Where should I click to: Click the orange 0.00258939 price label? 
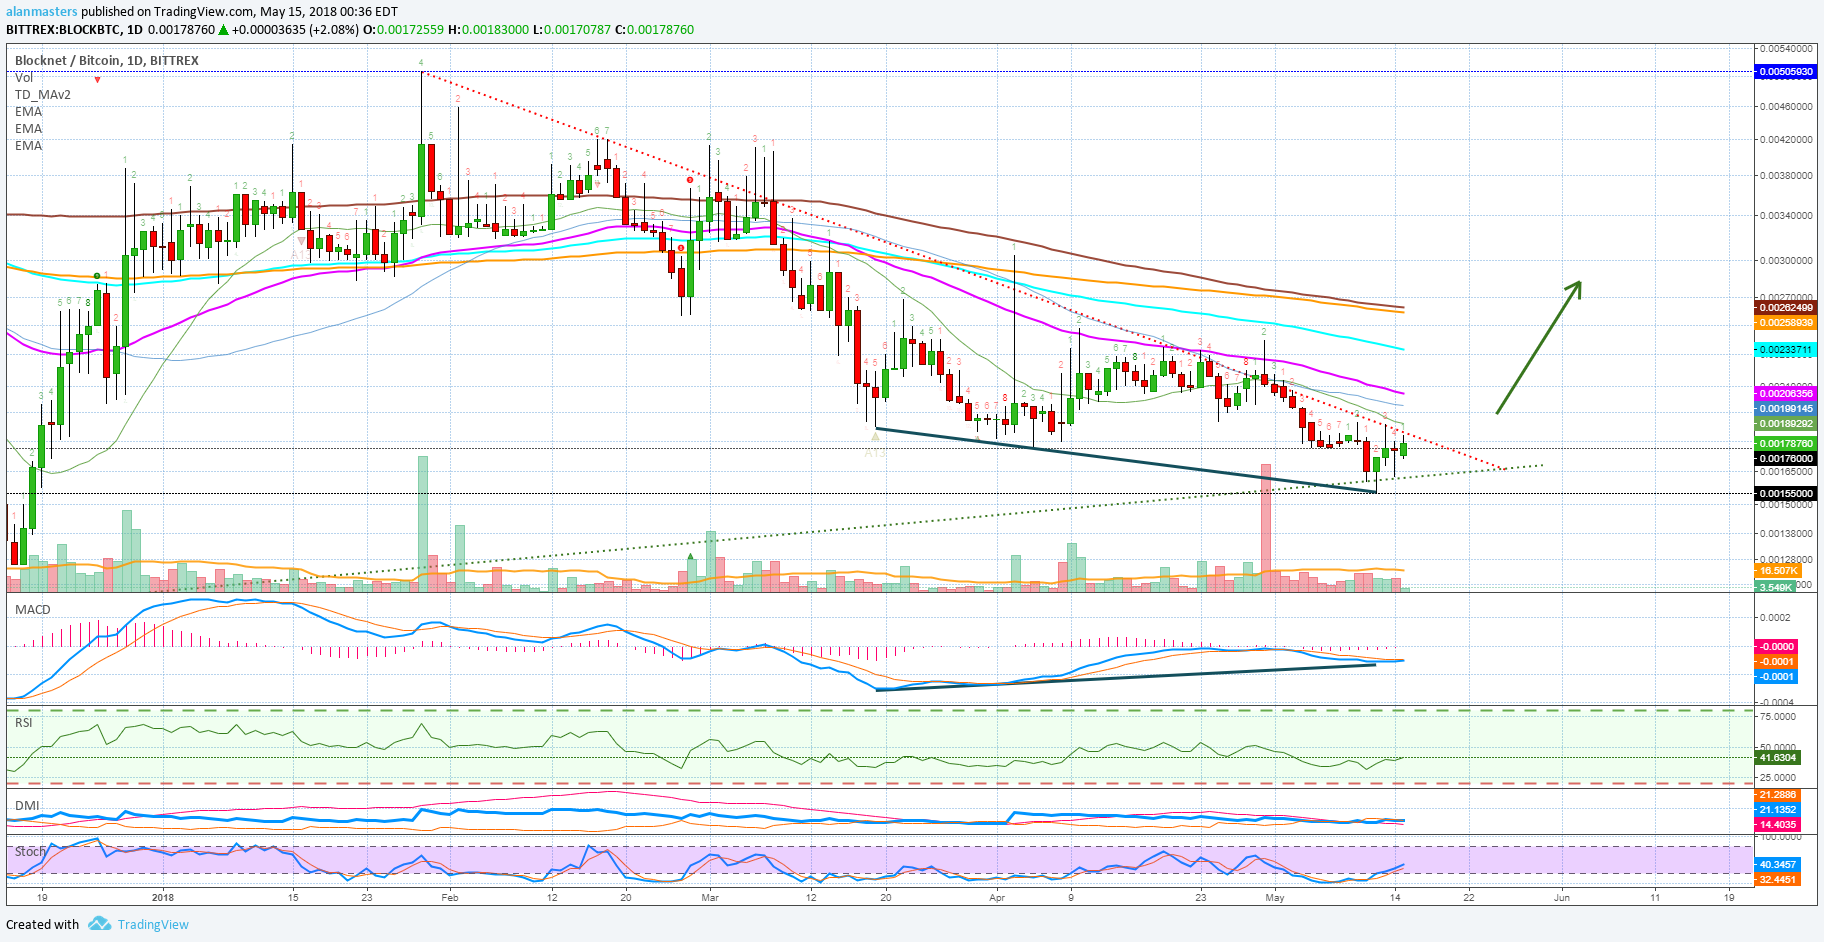click(1786, 323)
